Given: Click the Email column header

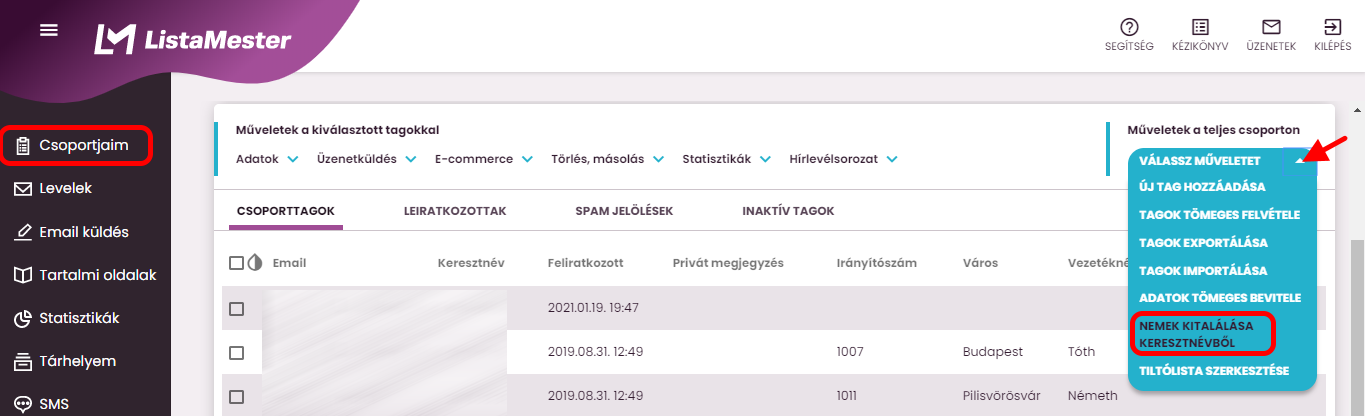Looking at the screenshot, I should pyautogui.click(x=289, y=263).
